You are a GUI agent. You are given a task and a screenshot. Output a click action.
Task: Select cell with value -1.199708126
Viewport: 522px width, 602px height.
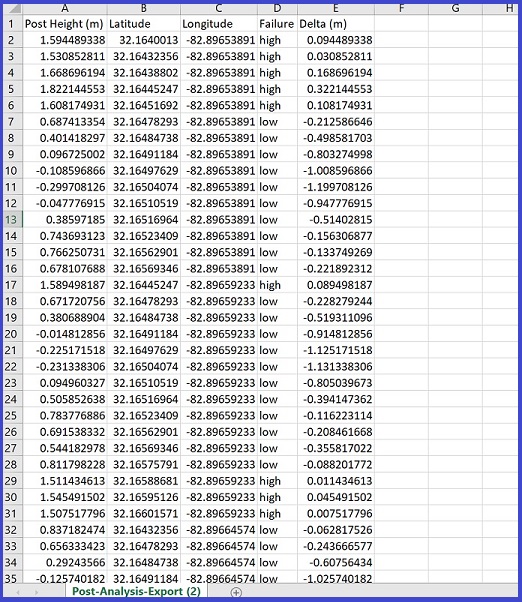tap(335, 187)
